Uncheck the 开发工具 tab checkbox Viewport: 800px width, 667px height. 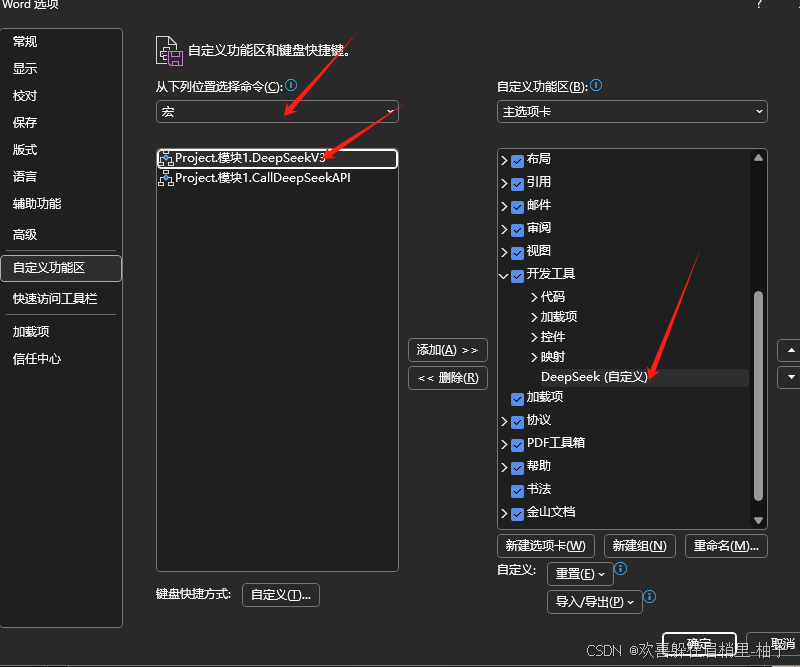click(x=517, y=276)
